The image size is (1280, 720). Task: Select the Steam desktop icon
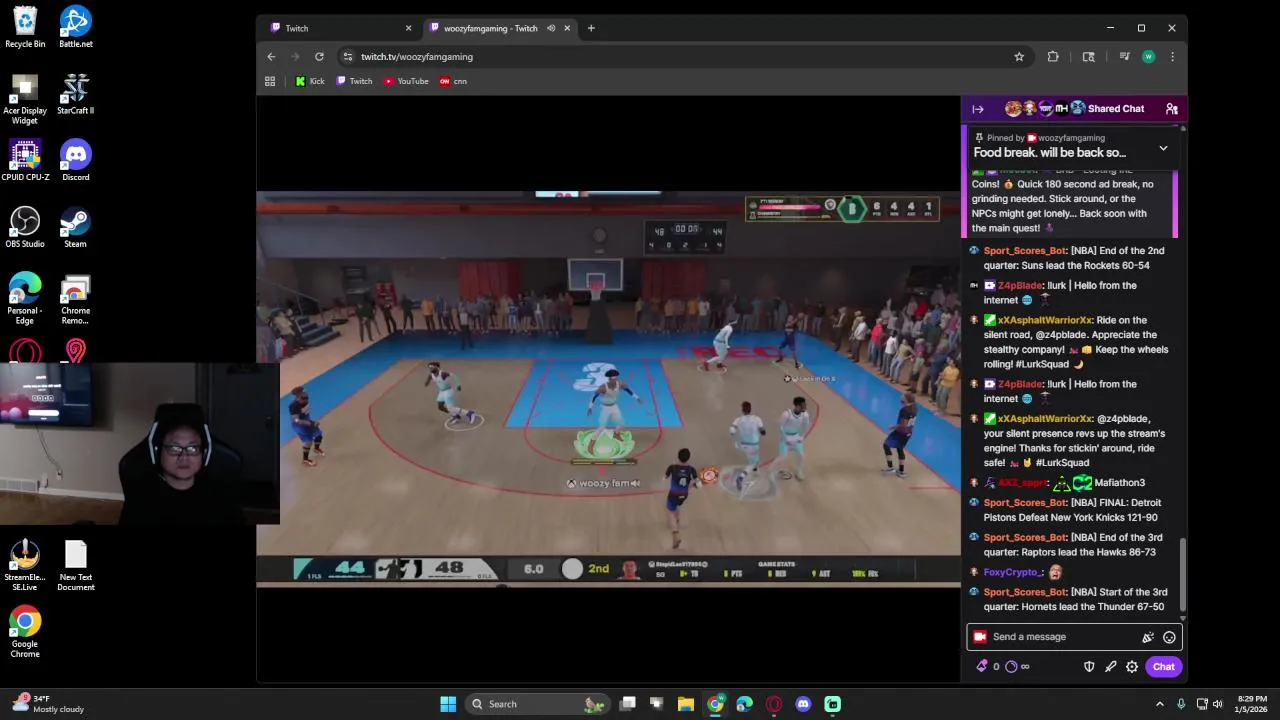(76, 227)
